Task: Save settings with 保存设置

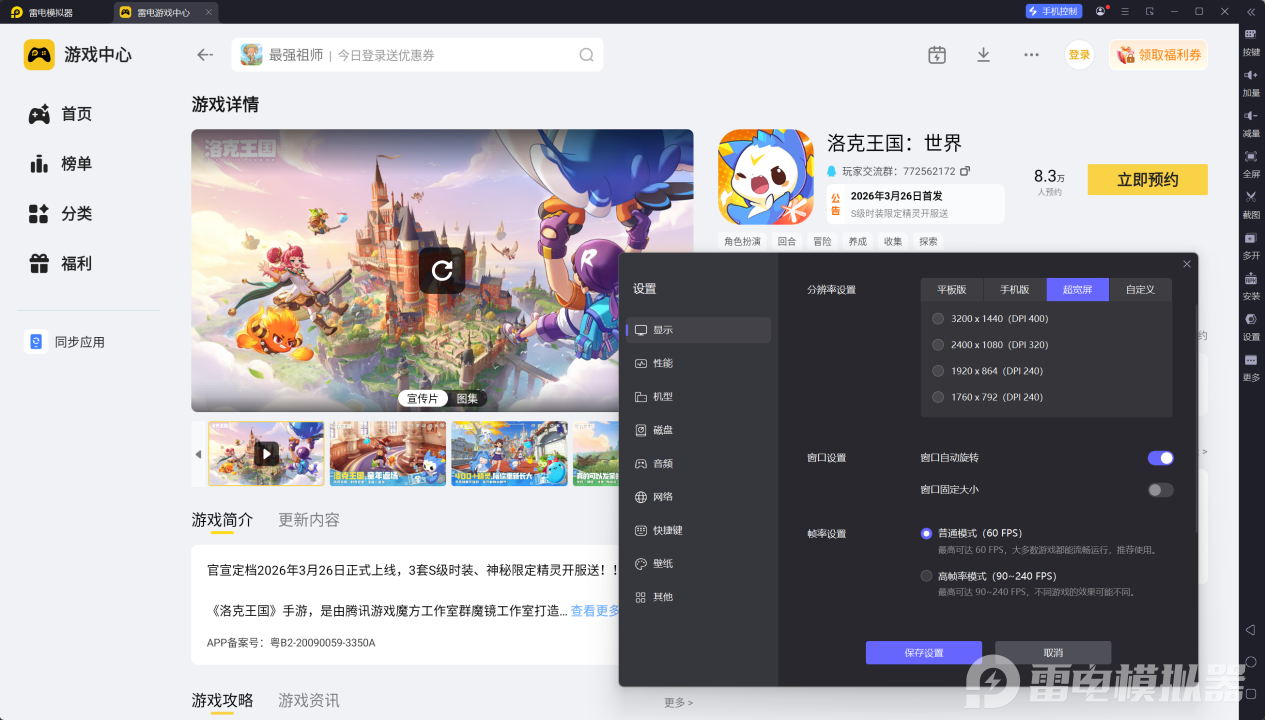Action: click(x=922, y=652)
